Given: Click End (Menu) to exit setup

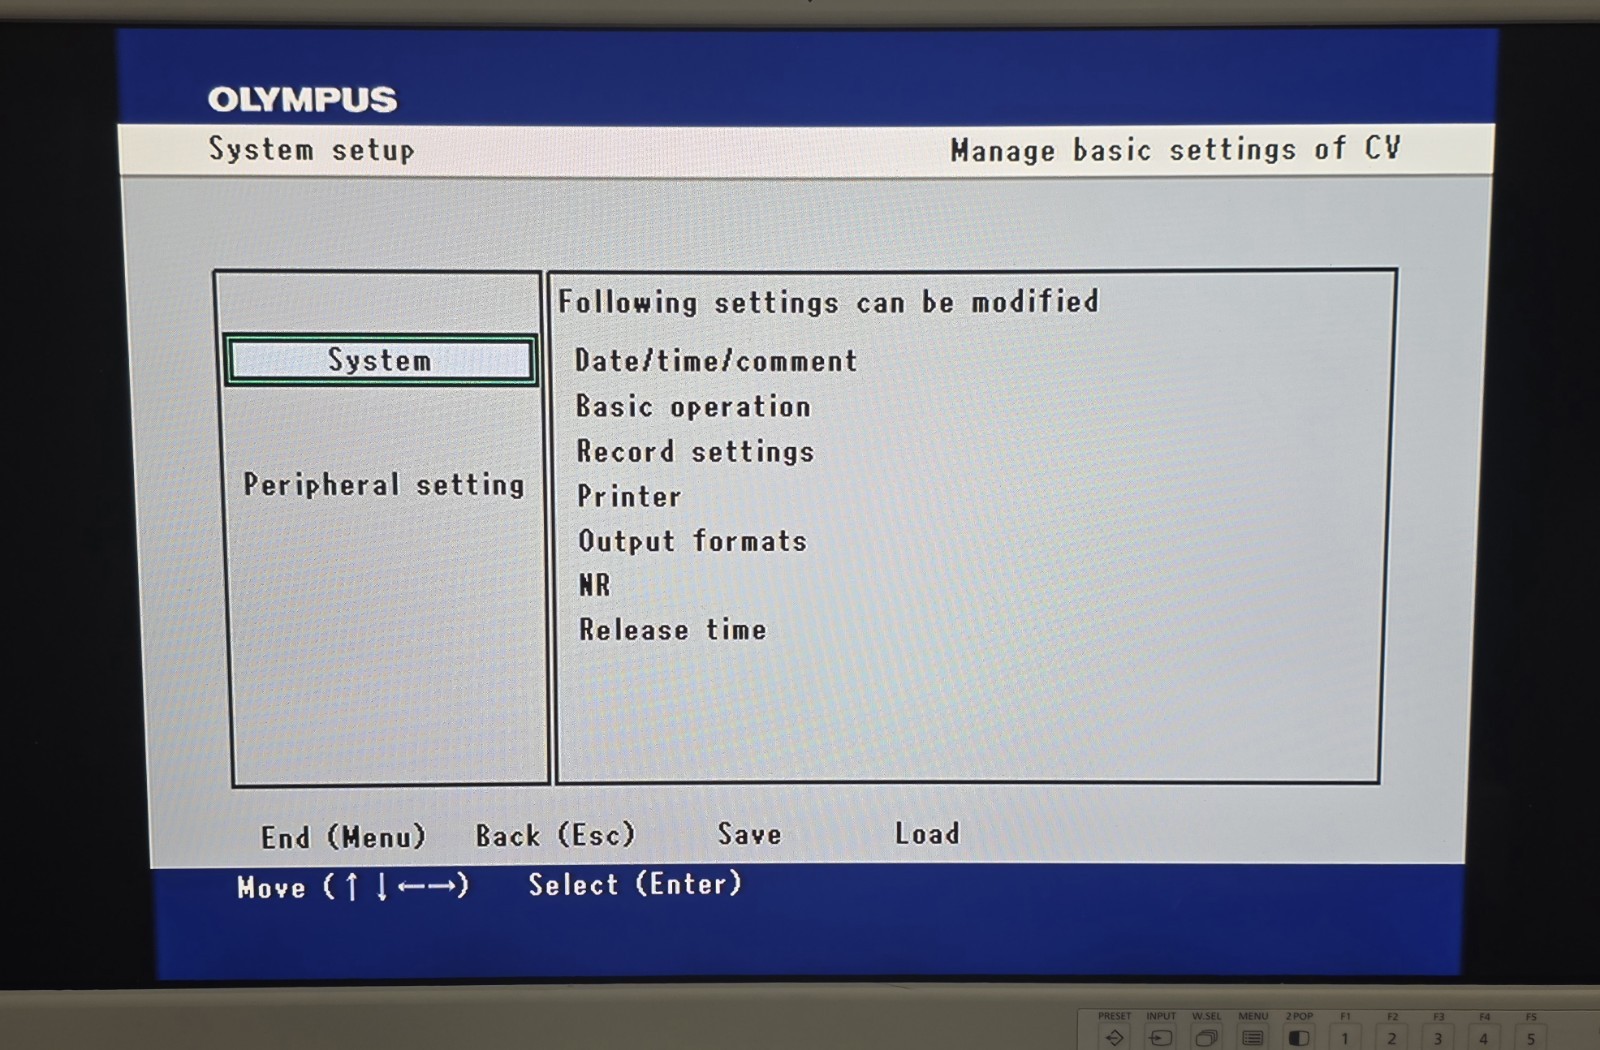Looking at the screenshot, I should [x=343, y=836].
